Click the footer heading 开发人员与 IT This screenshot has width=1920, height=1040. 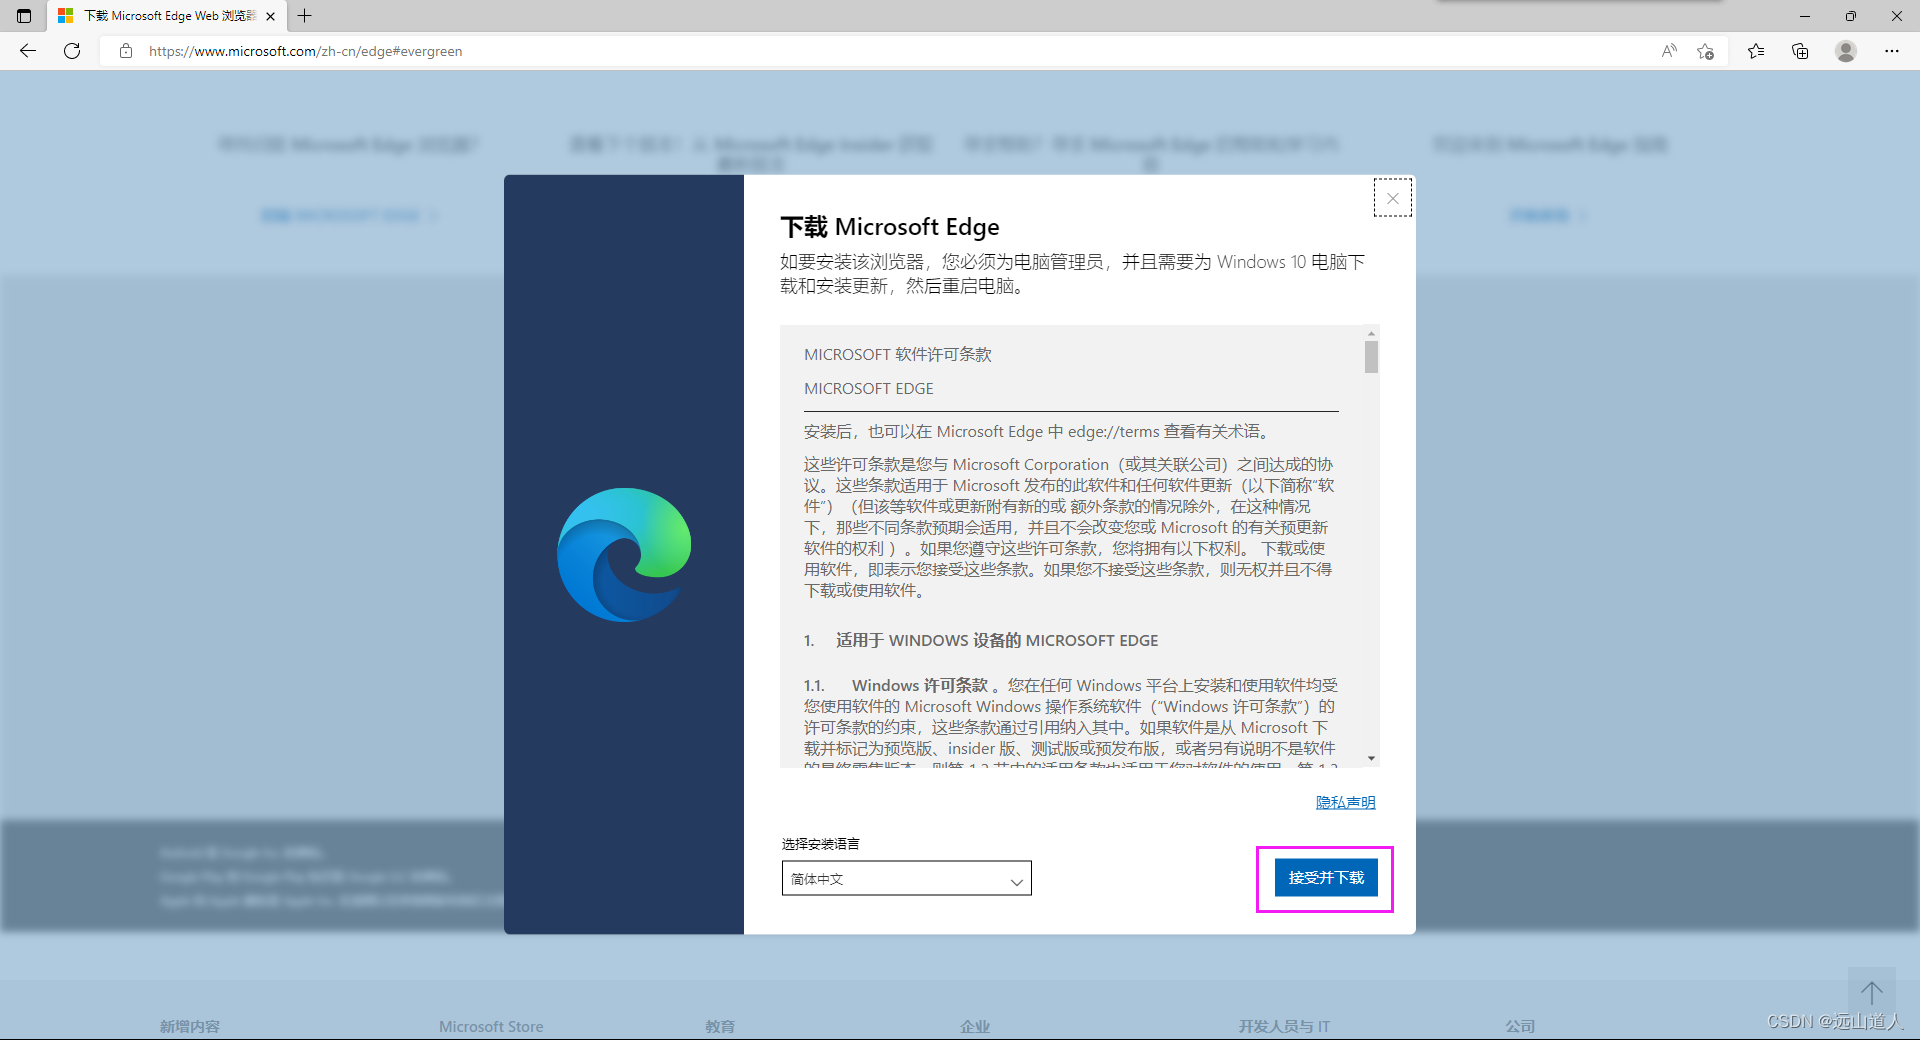coord(1284,1026)
